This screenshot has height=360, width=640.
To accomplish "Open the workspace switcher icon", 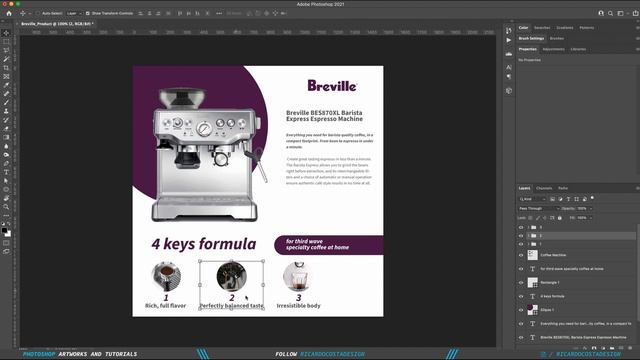I will [x=620, y=13].
